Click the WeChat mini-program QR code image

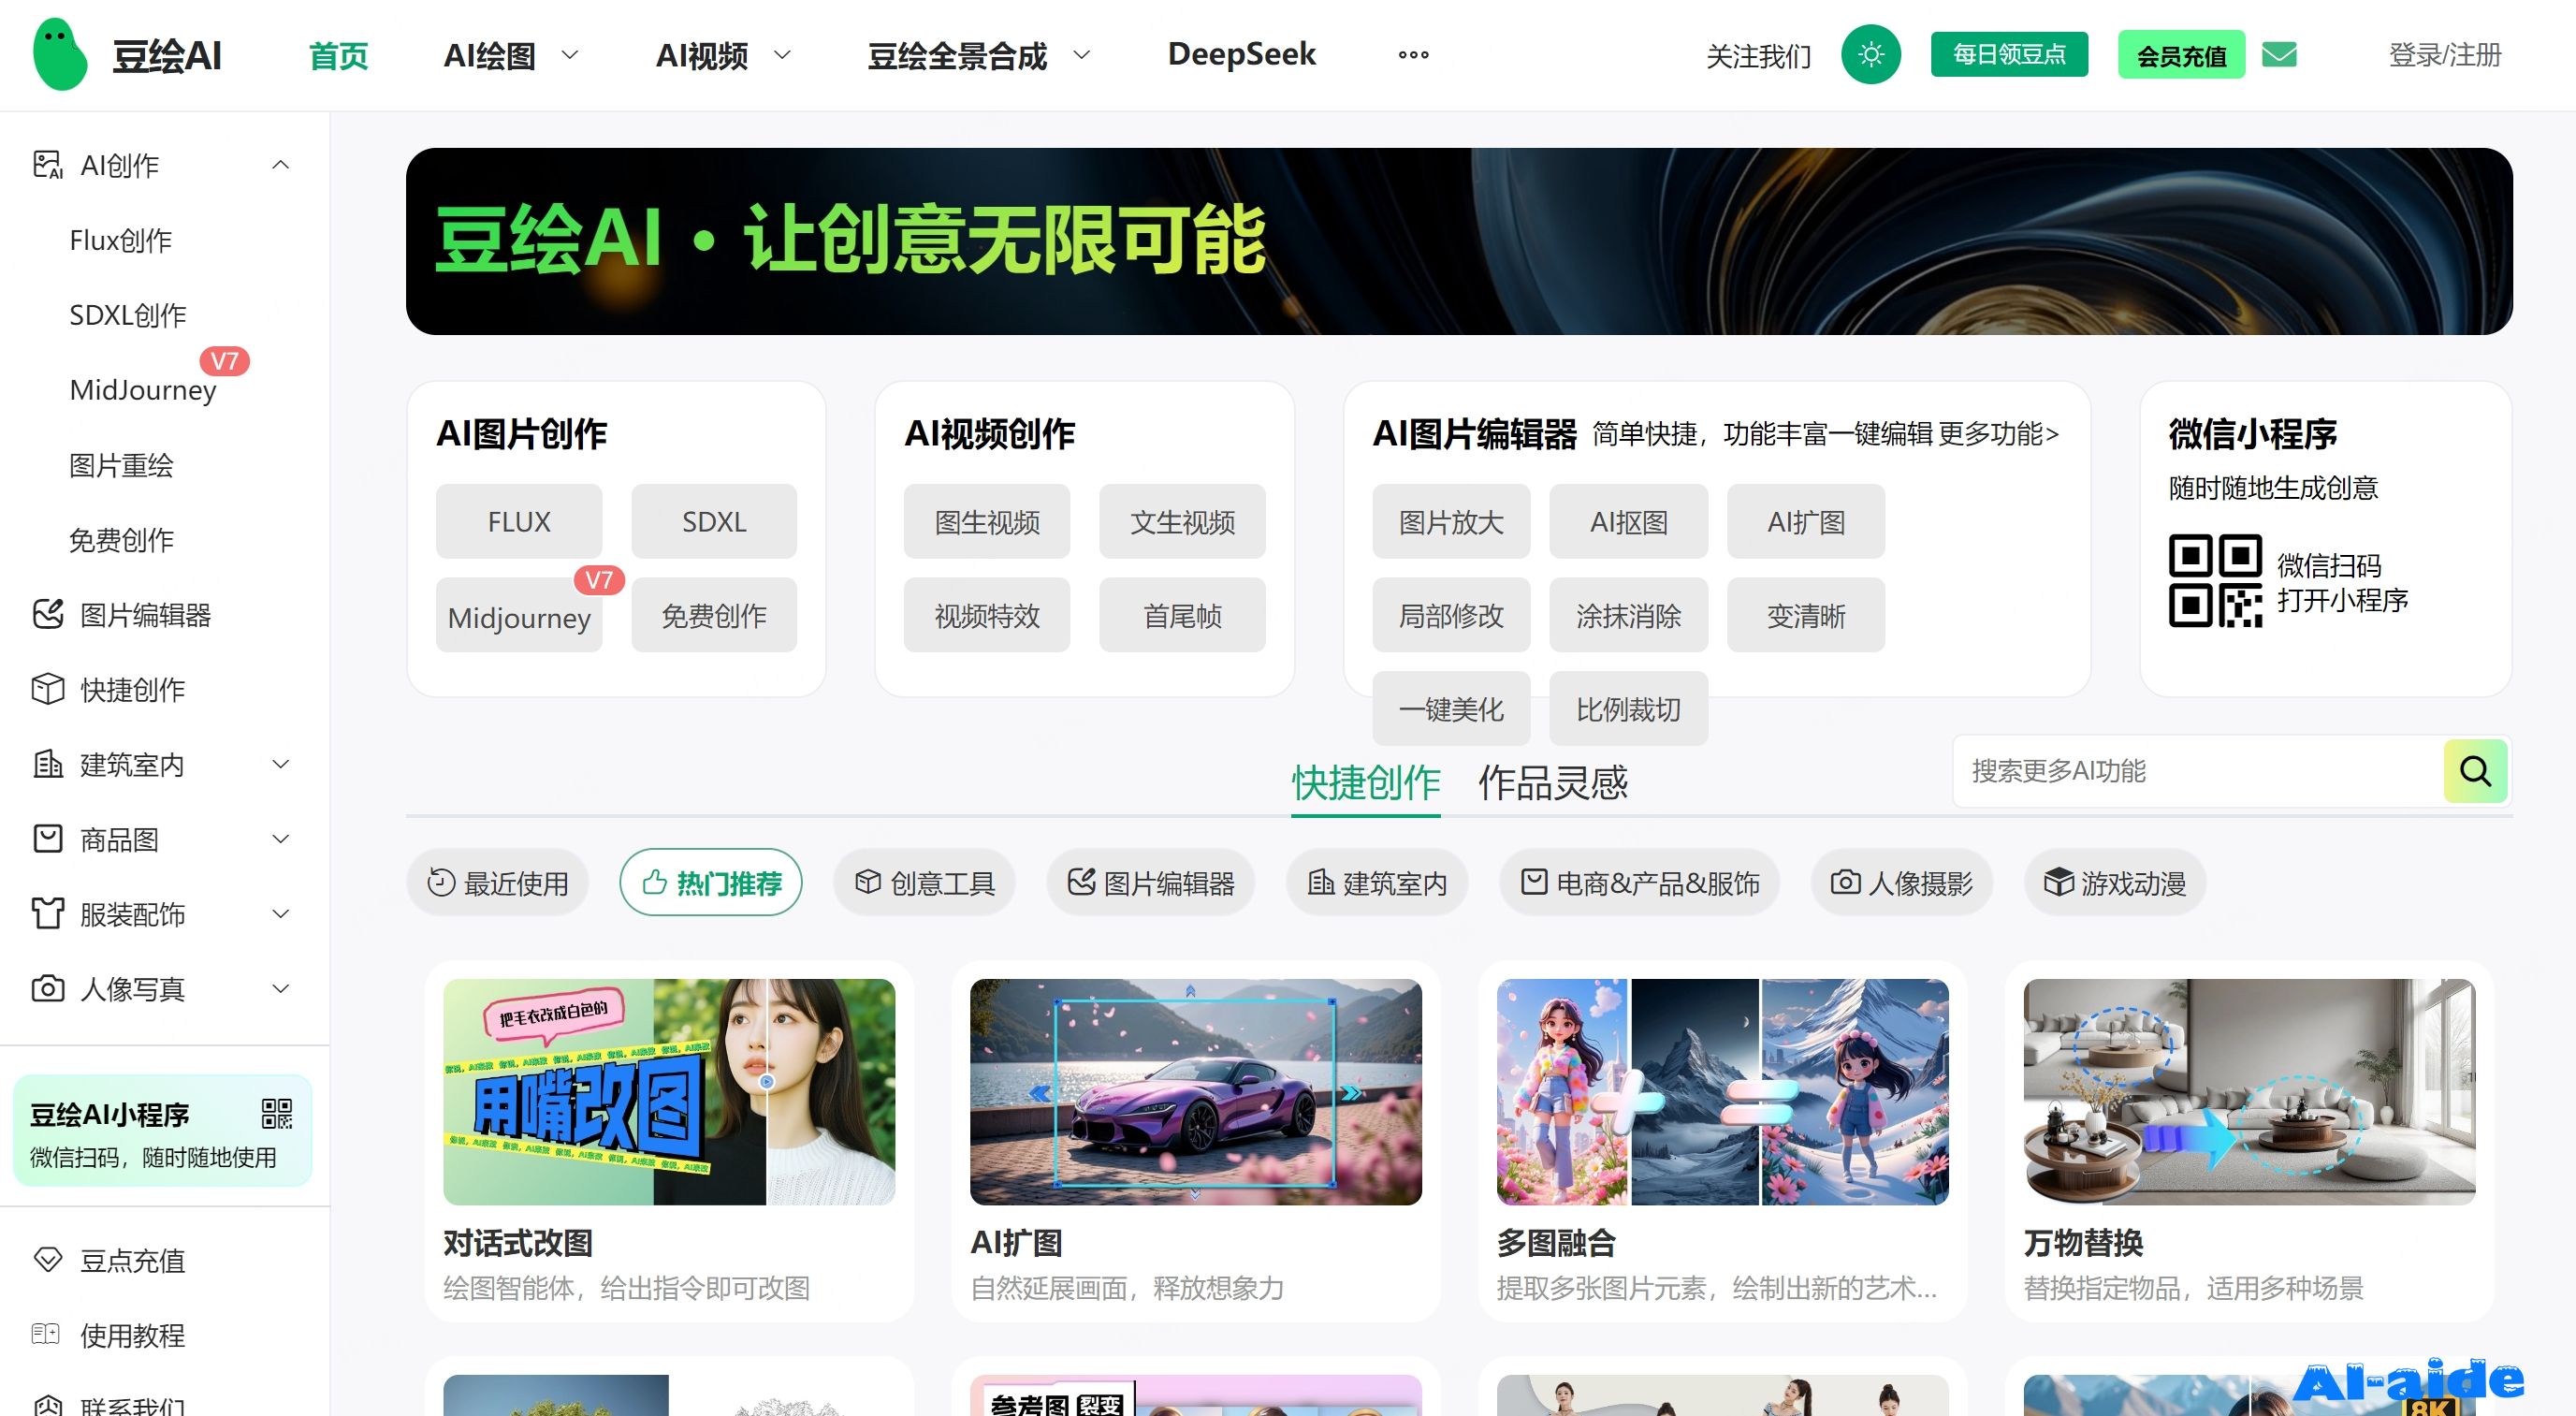pyautogui.click(x=2215, y=581)
